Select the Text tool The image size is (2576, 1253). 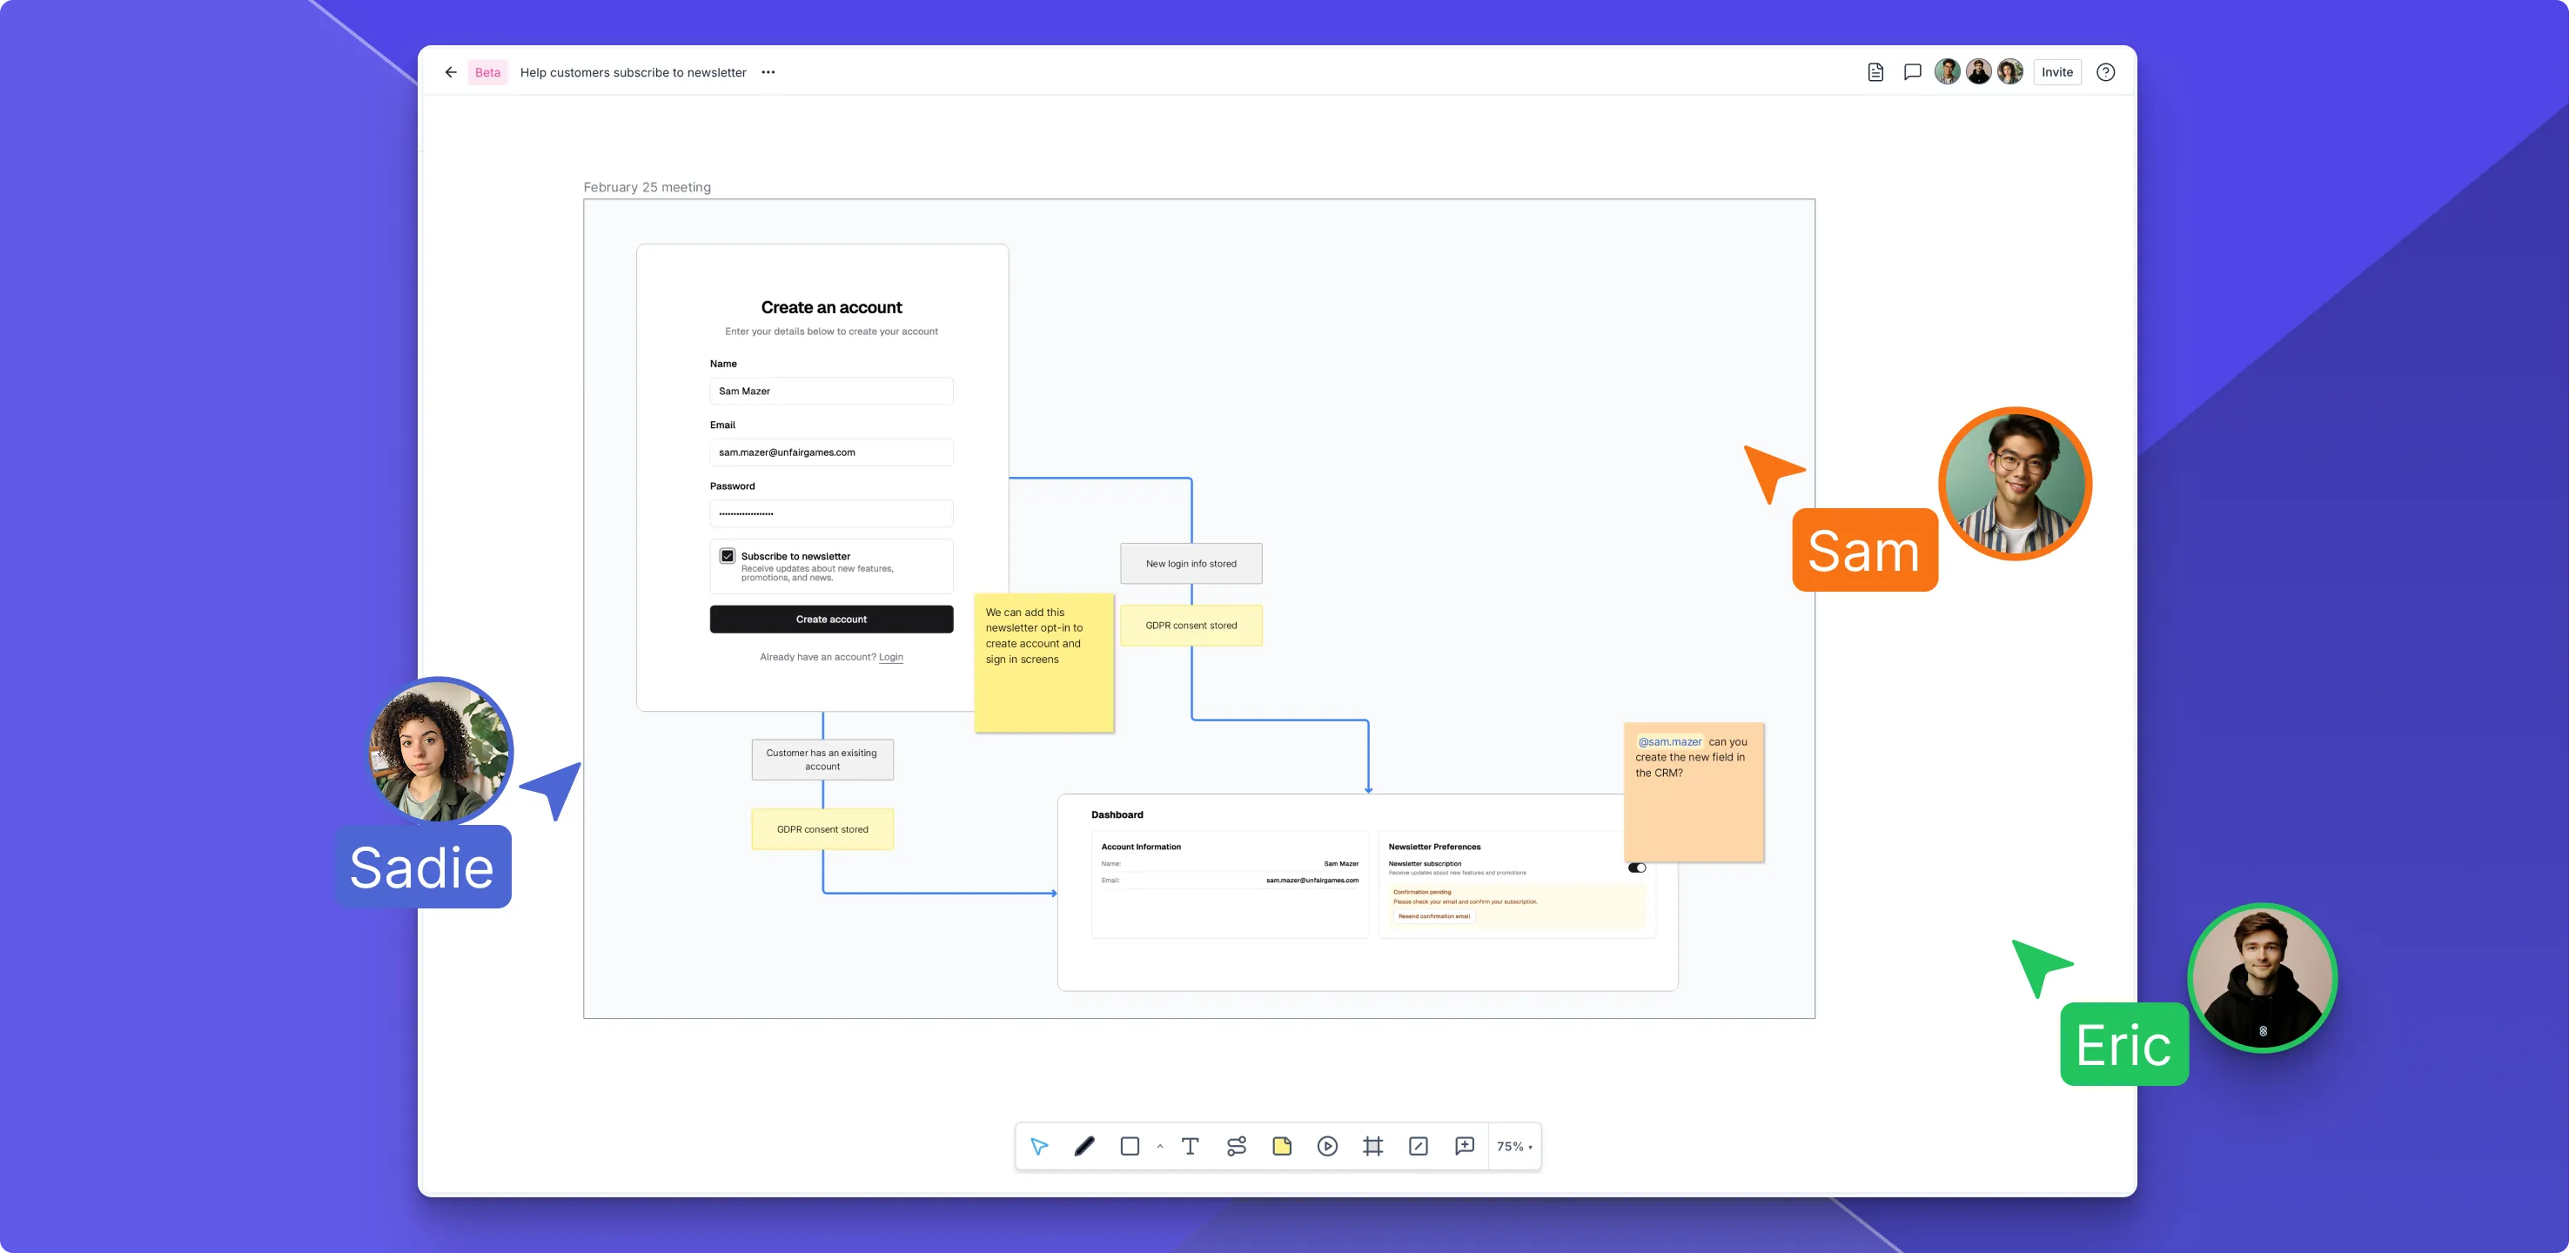1190,1146
